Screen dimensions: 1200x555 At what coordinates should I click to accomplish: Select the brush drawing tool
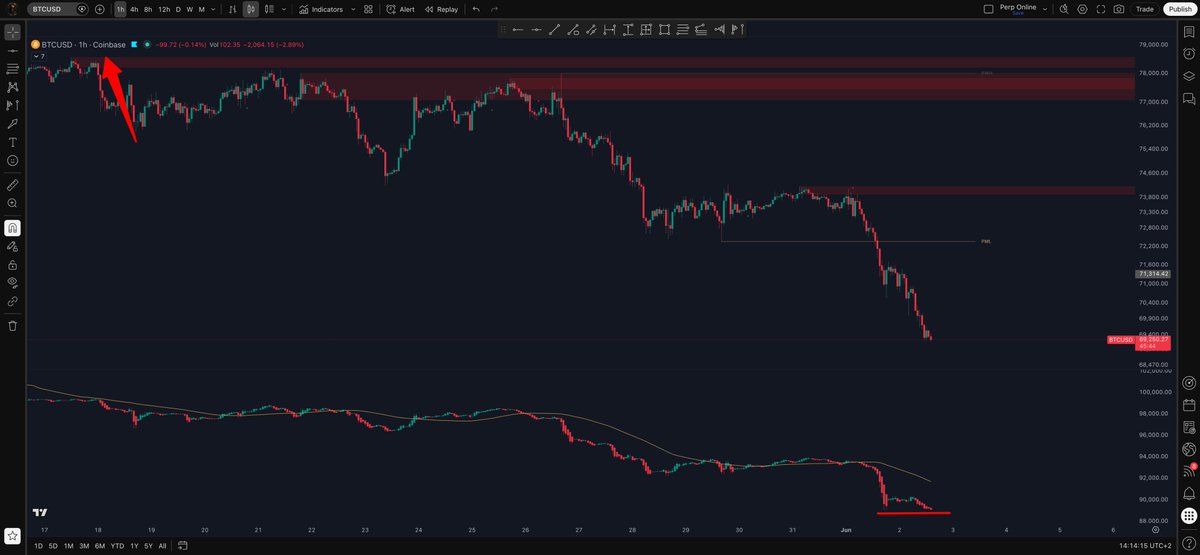[12, 123]
